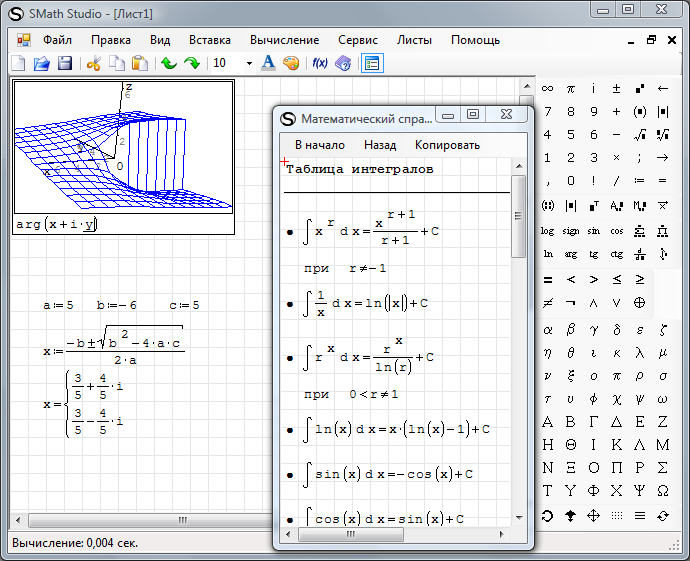Click В начало in the reference window
Screen dimensions: 690x561
(320, 145)
